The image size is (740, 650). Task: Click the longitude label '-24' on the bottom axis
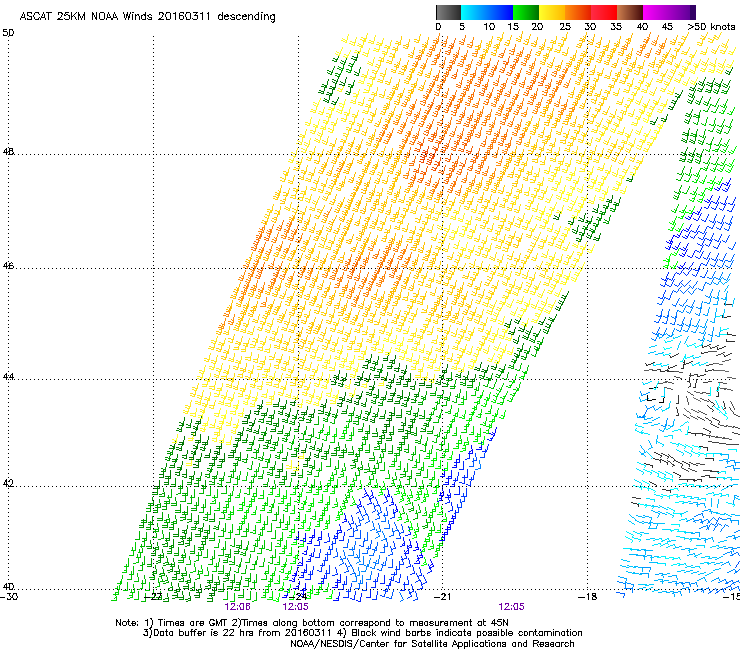pyautogui.click(x=298, y=597)
